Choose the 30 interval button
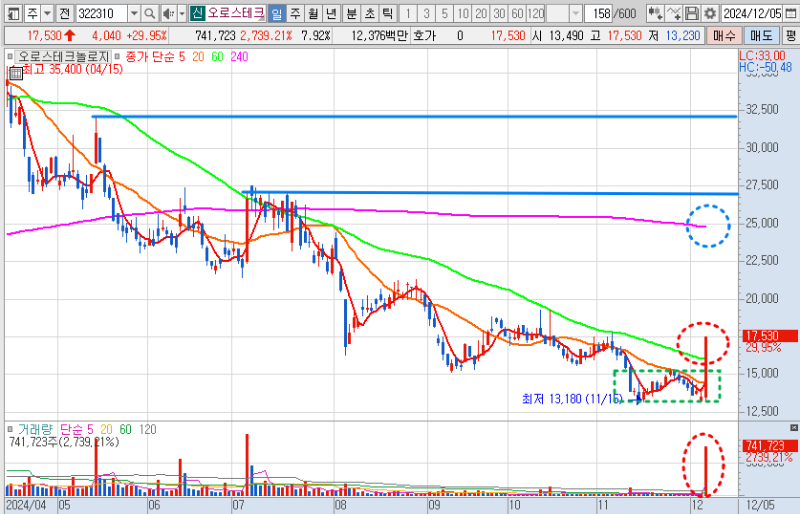Screen dimensions: 800x514 [x=499, y=13]
